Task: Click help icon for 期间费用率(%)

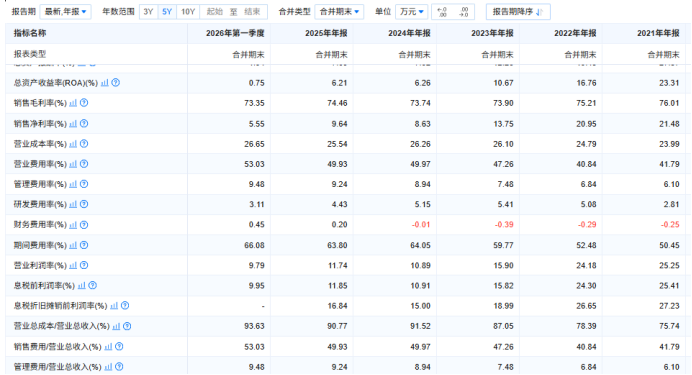Action: point(84,245)
